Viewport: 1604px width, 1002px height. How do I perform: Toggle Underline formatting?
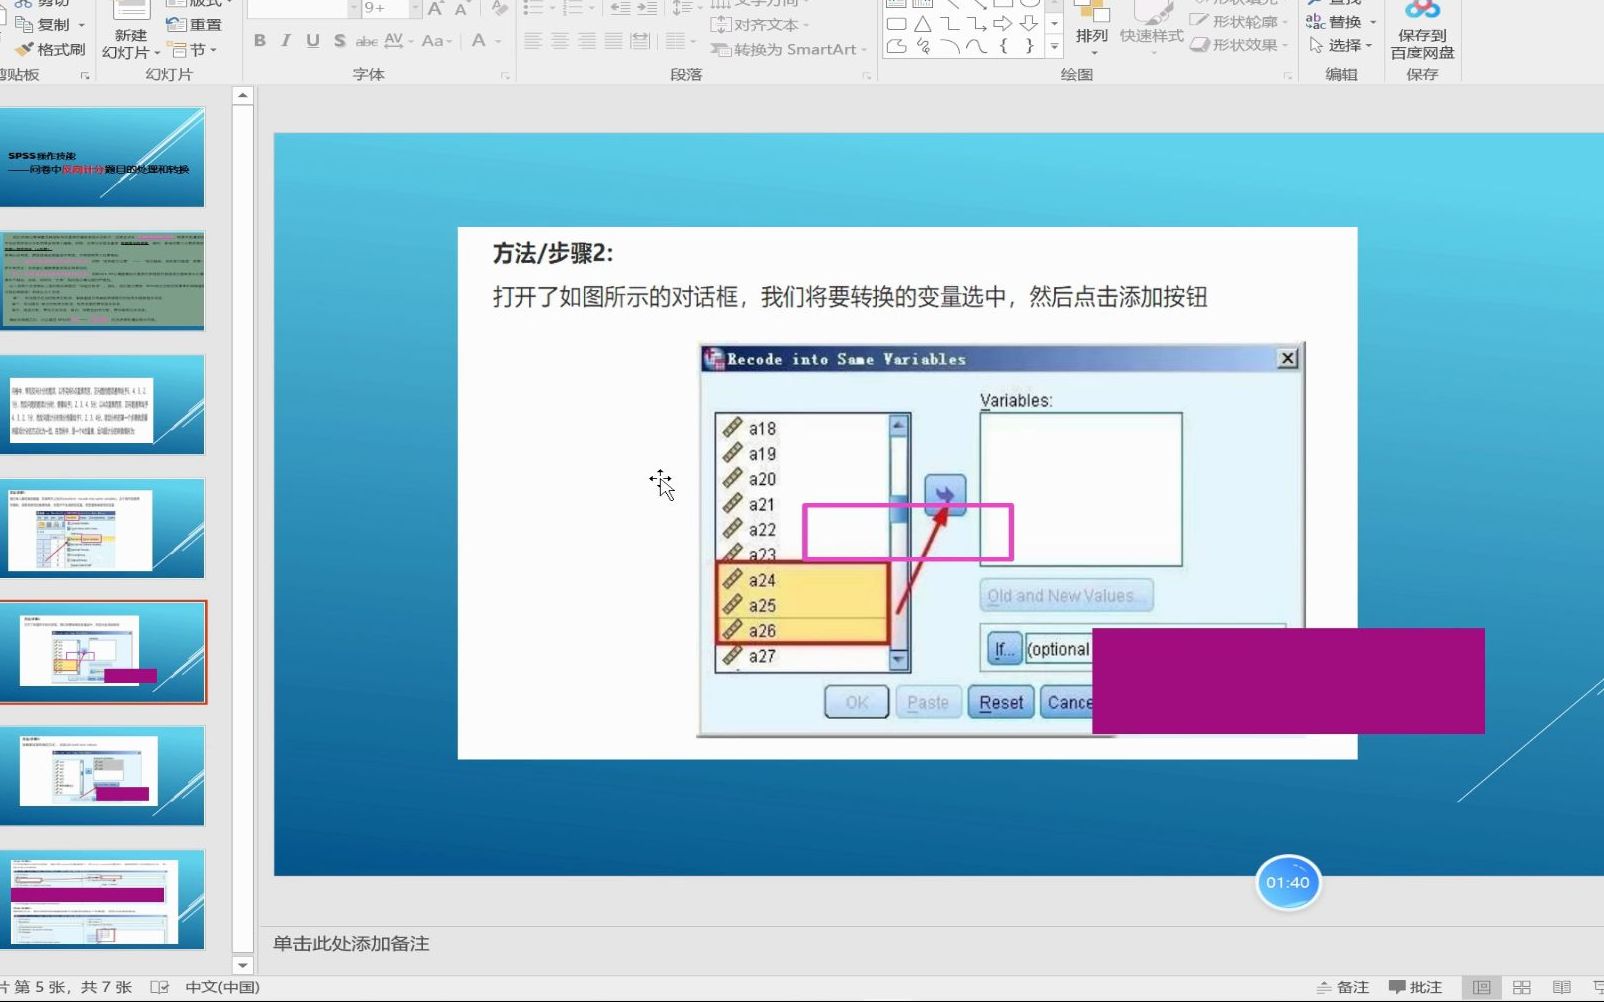(313, 41)
